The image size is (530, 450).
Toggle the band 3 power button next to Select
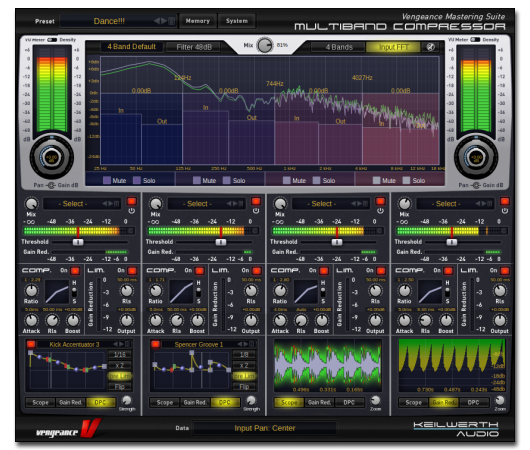380,202
